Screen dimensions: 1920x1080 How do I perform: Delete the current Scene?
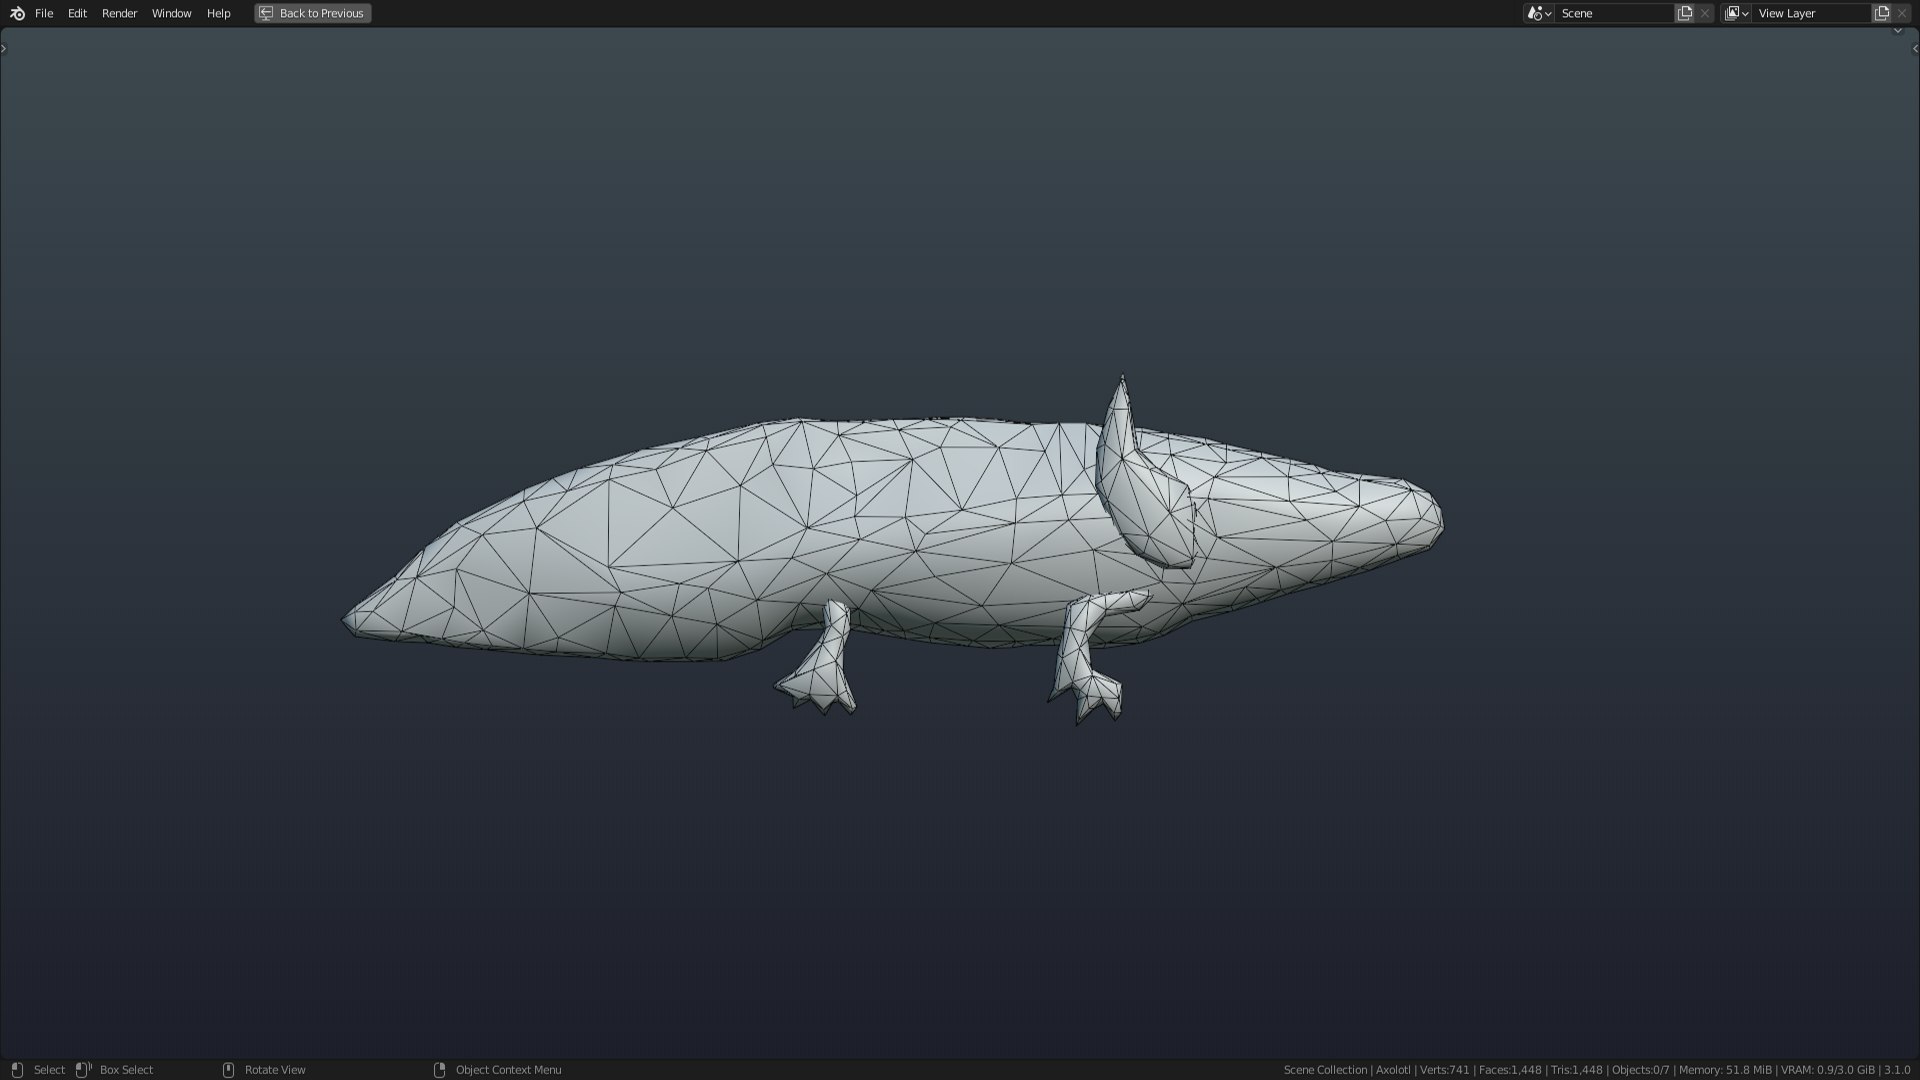coord(1705,13)
